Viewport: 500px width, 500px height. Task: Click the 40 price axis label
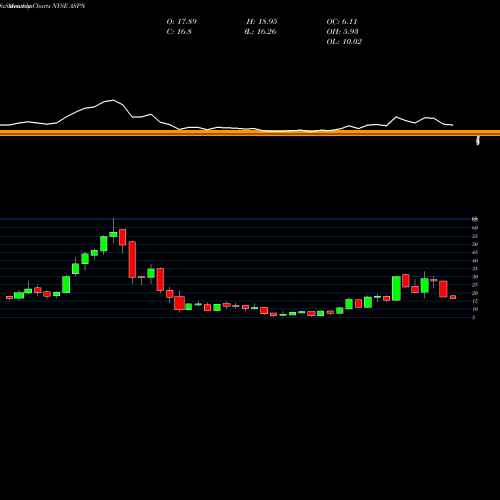(475, 261)
